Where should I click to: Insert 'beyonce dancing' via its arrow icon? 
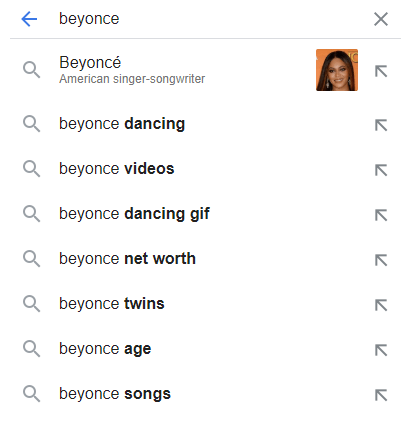coord(381,125)
